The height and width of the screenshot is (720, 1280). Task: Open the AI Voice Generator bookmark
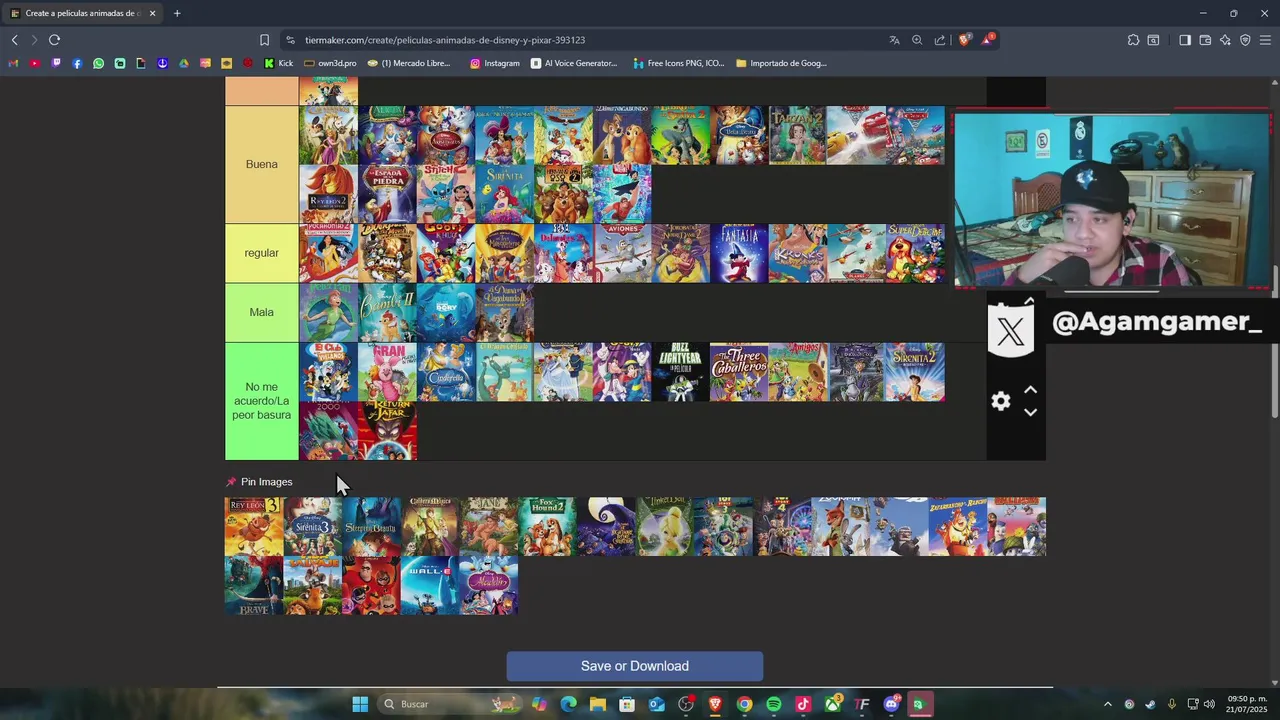click(x=574, y=63)
